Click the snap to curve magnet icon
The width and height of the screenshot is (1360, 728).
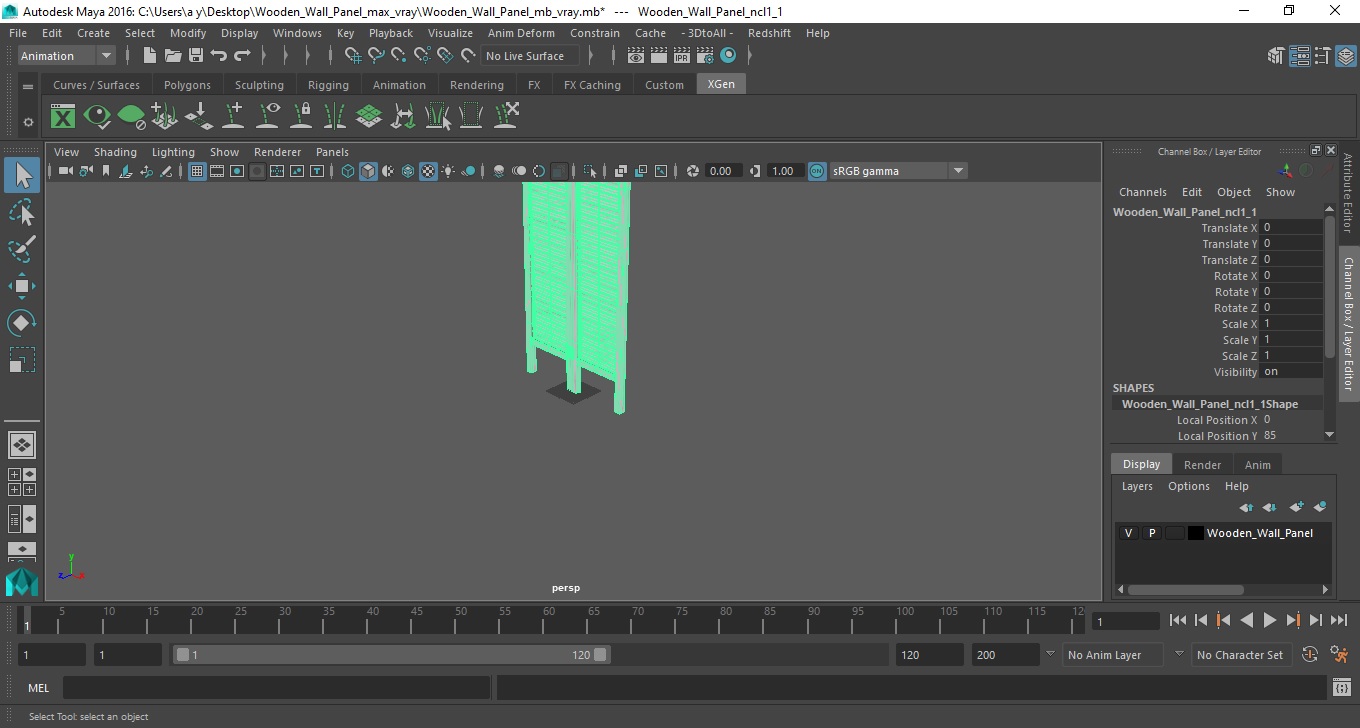375,56
